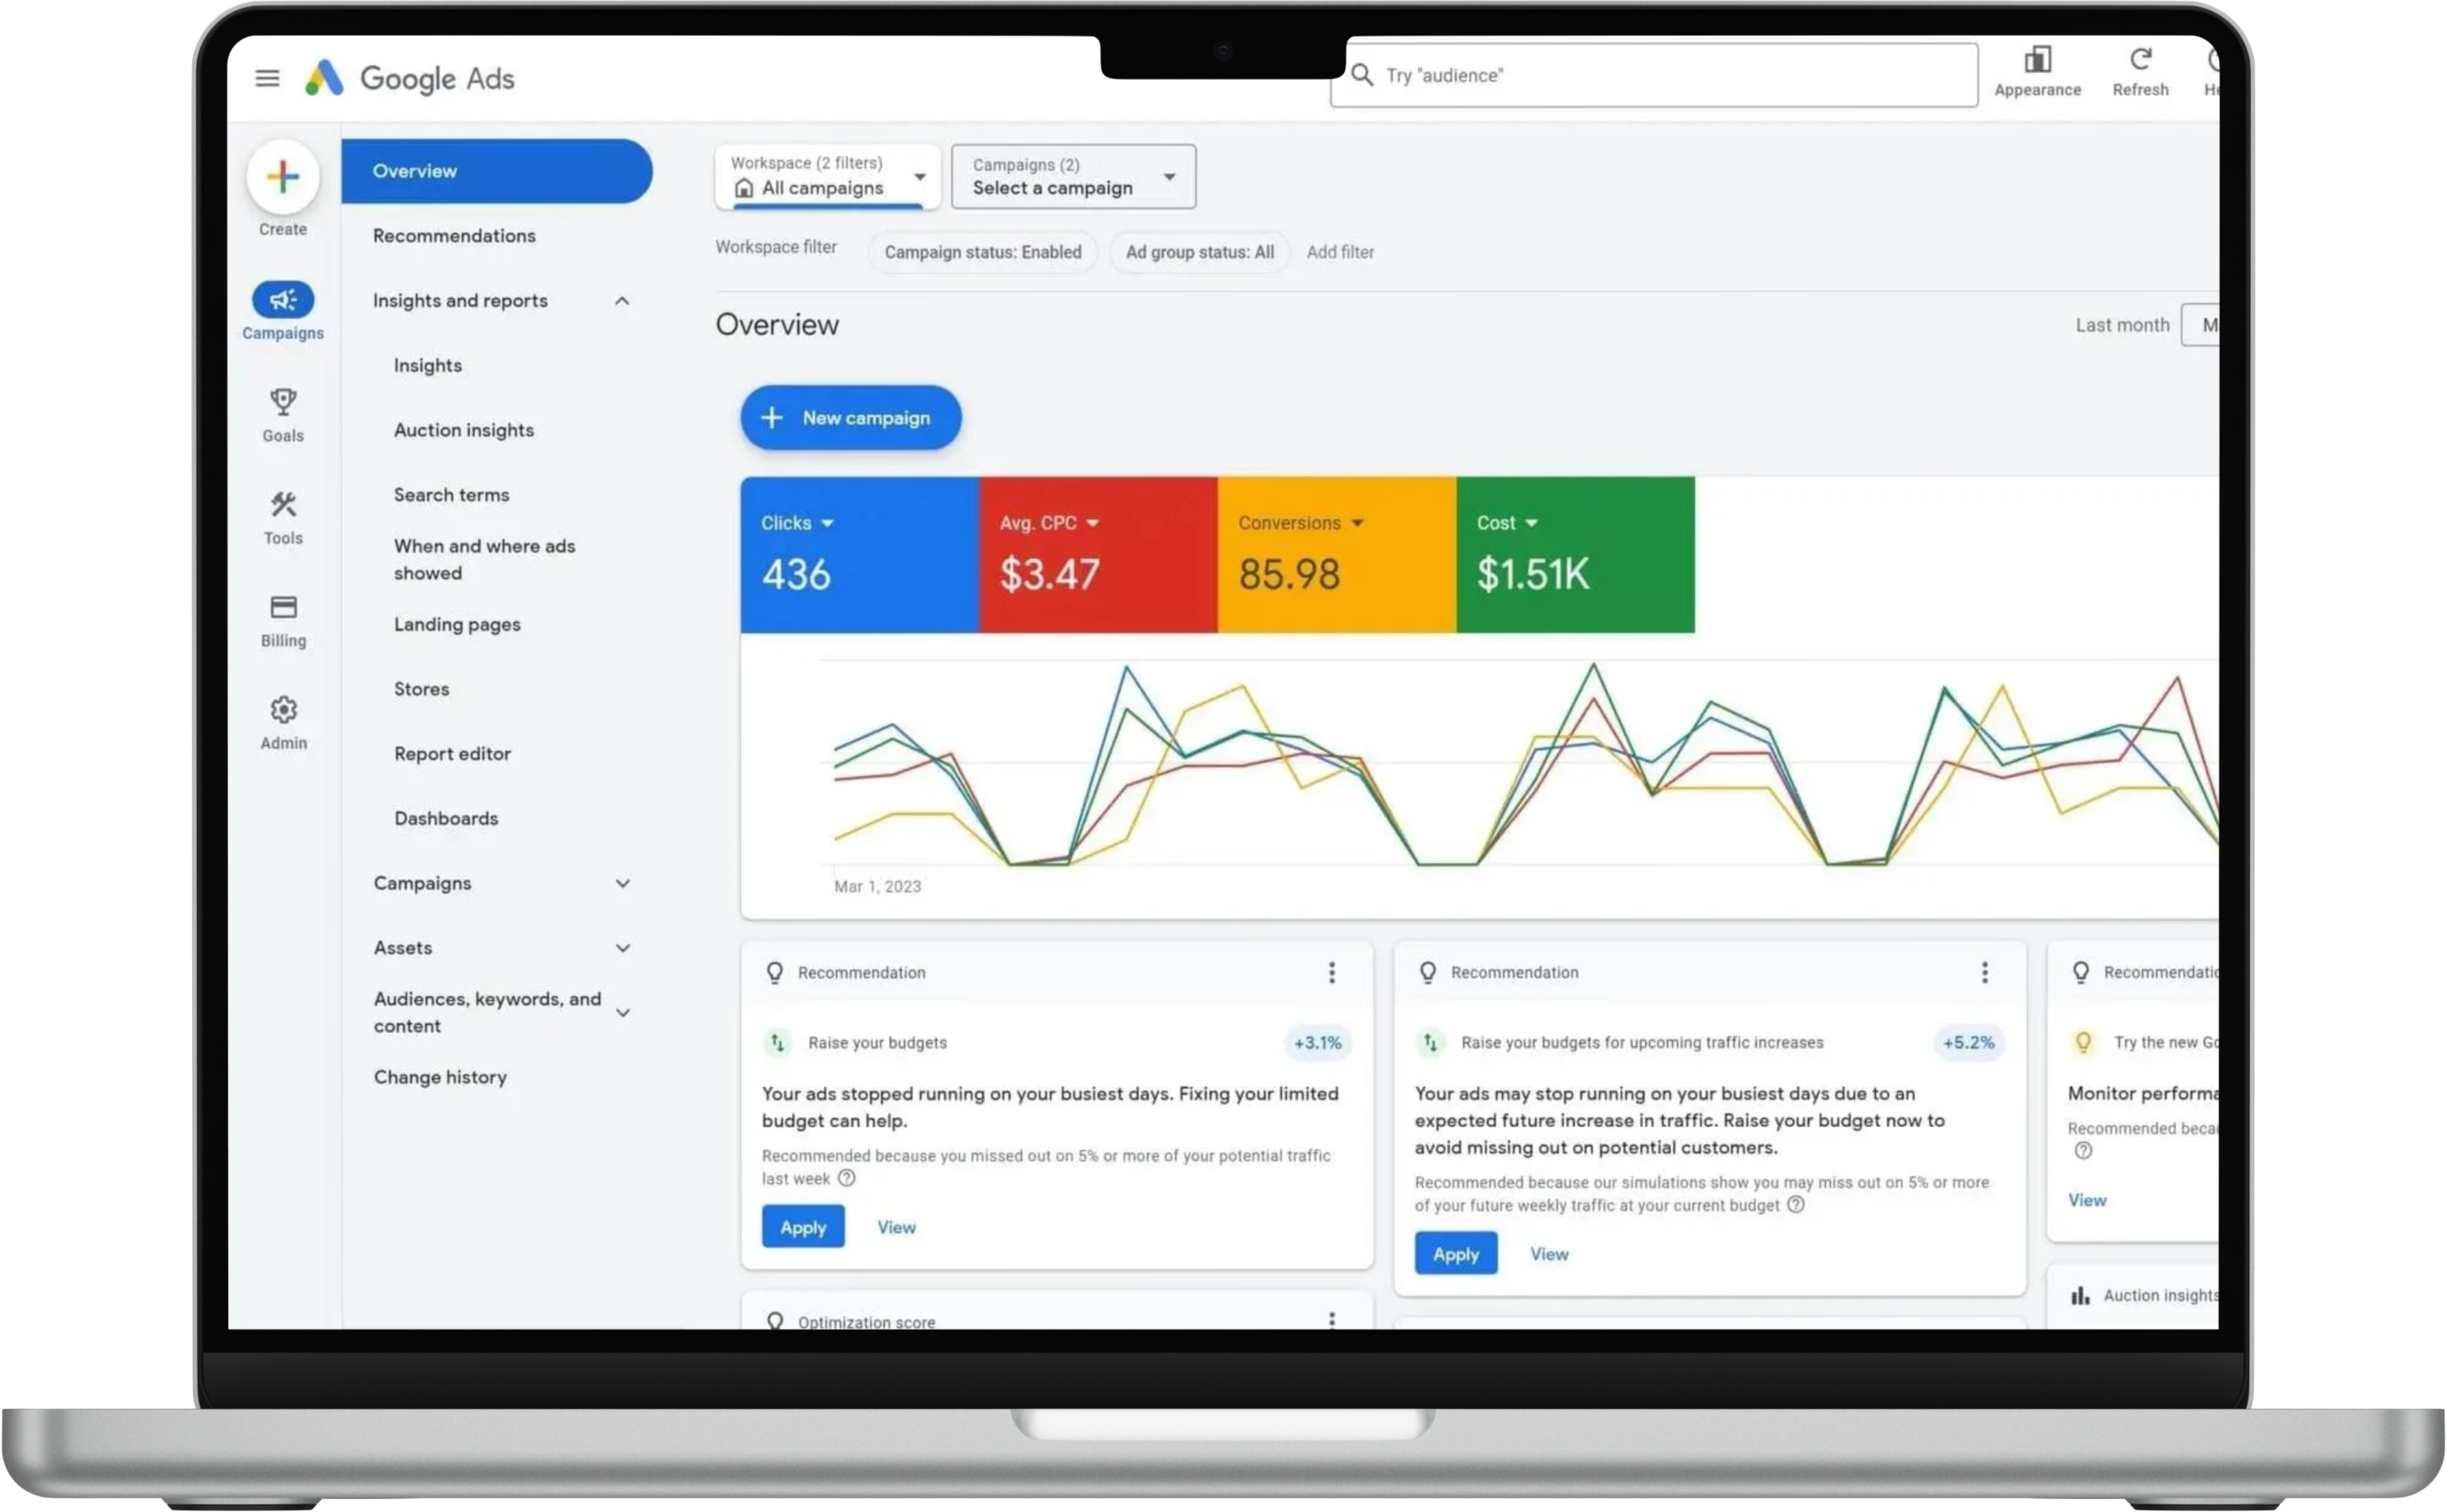Open the Tools wrench icon
The height and width of the screenshot is (1512, 2446).
[283, 505]
